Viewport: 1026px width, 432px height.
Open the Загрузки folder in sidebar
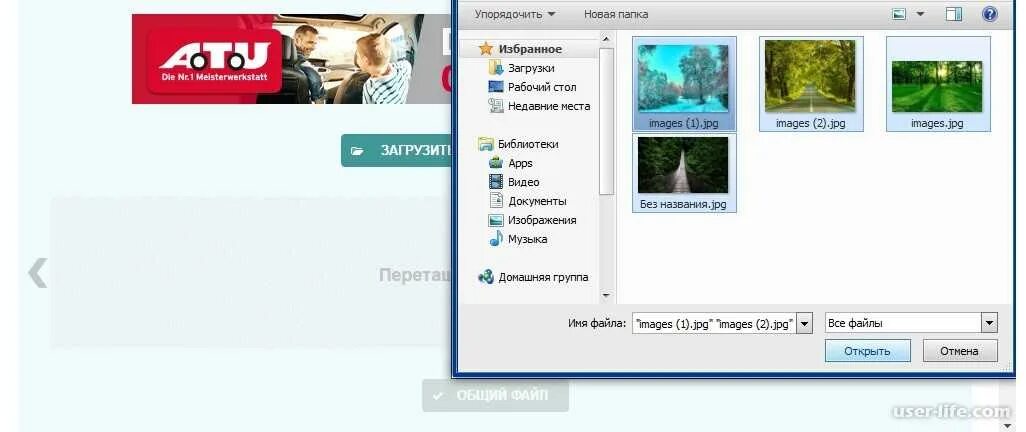tap(531, 68)
